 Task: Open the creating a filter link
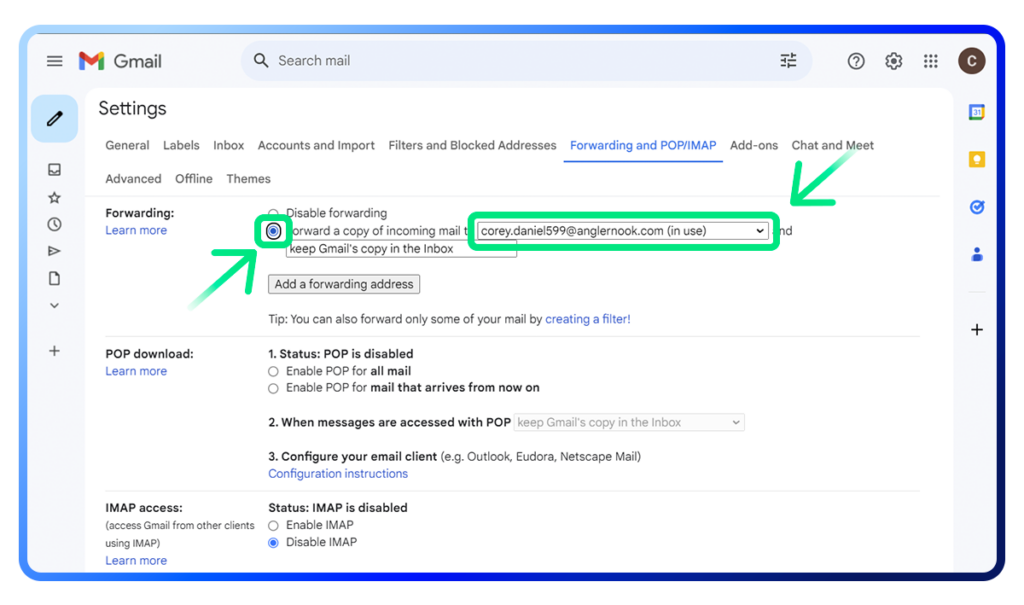click(x=587, y=319)
